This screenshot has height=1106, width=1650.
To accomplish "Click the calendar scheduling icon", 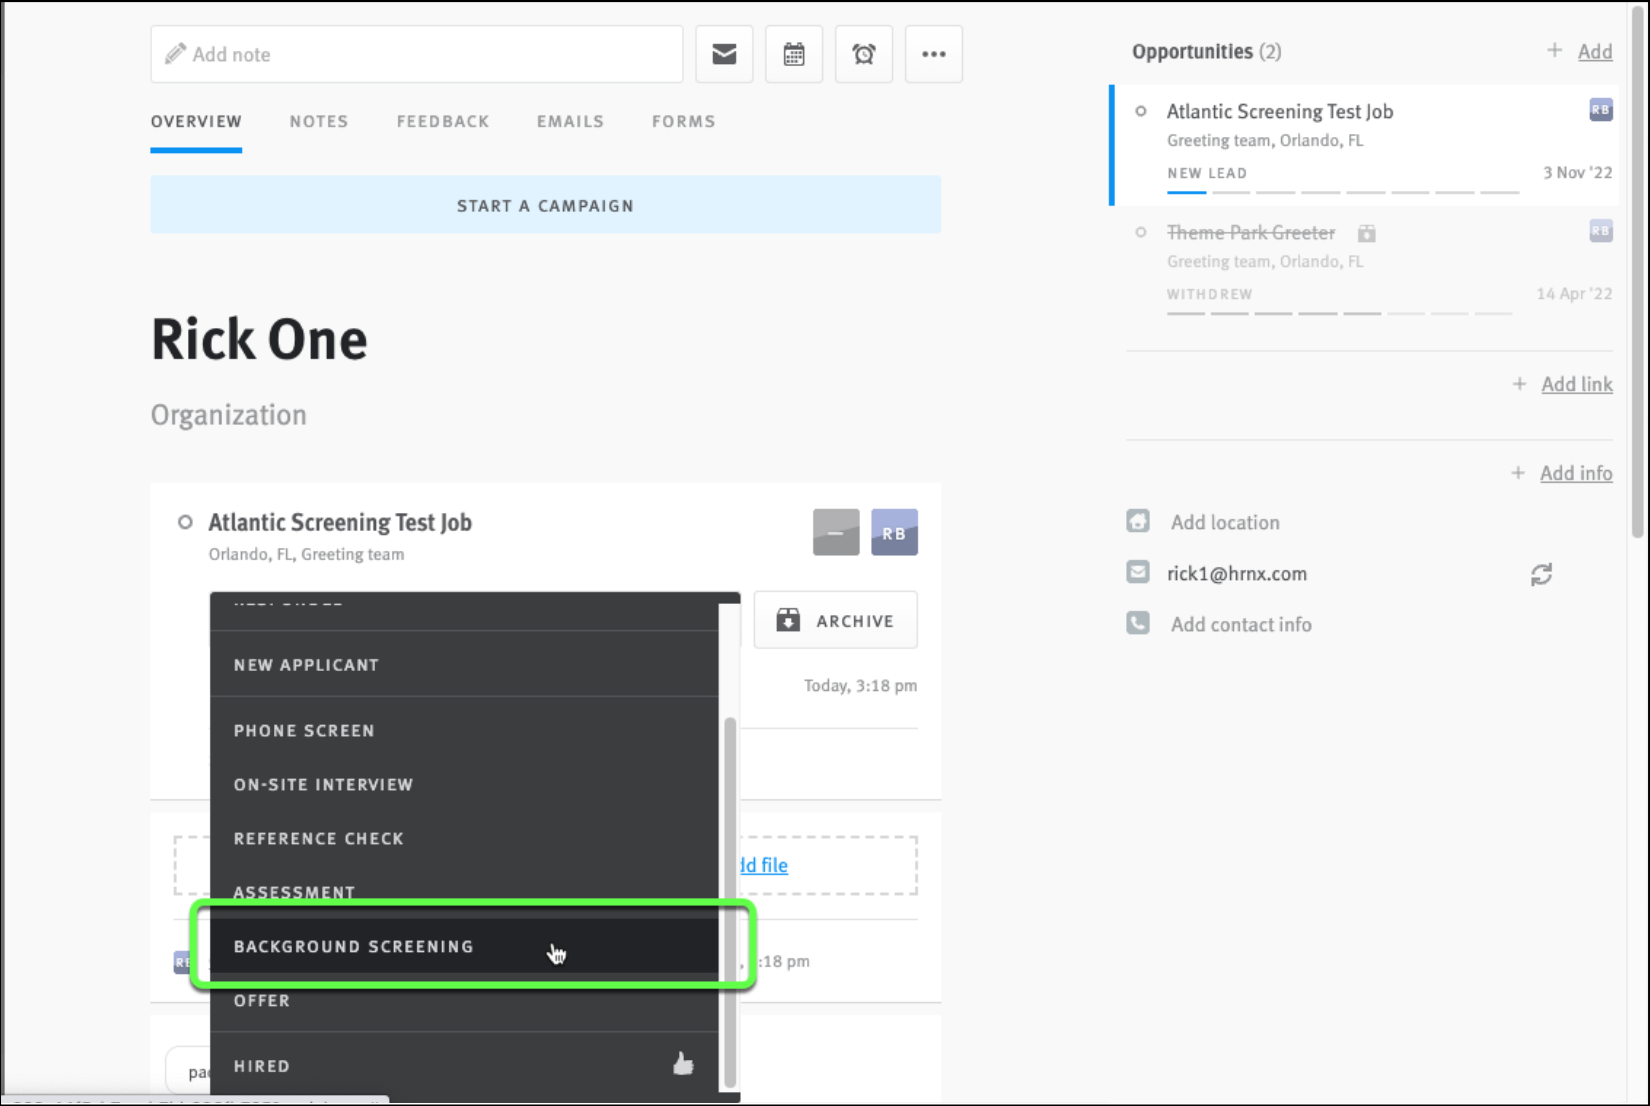I will [x=793, y=54].
